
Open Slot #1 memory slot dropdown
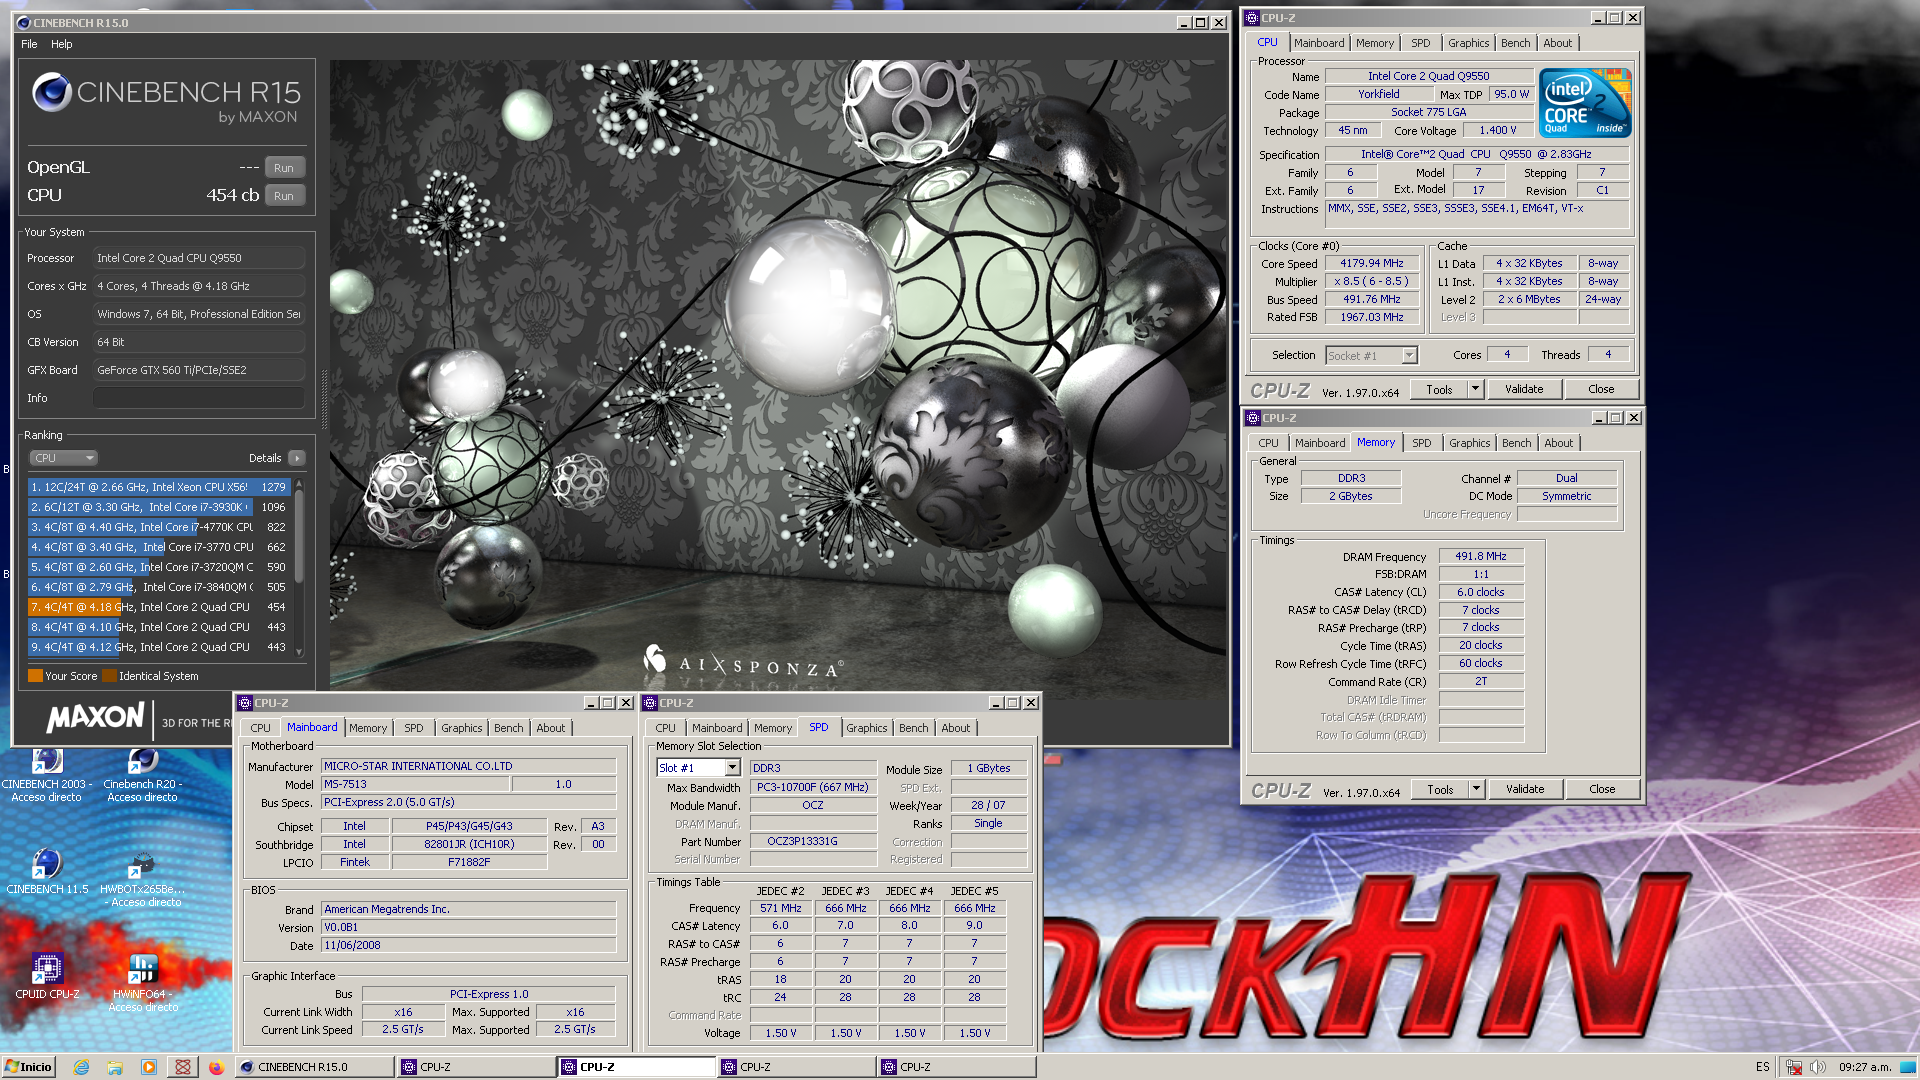pyautogui.click(x=698, y=768)
